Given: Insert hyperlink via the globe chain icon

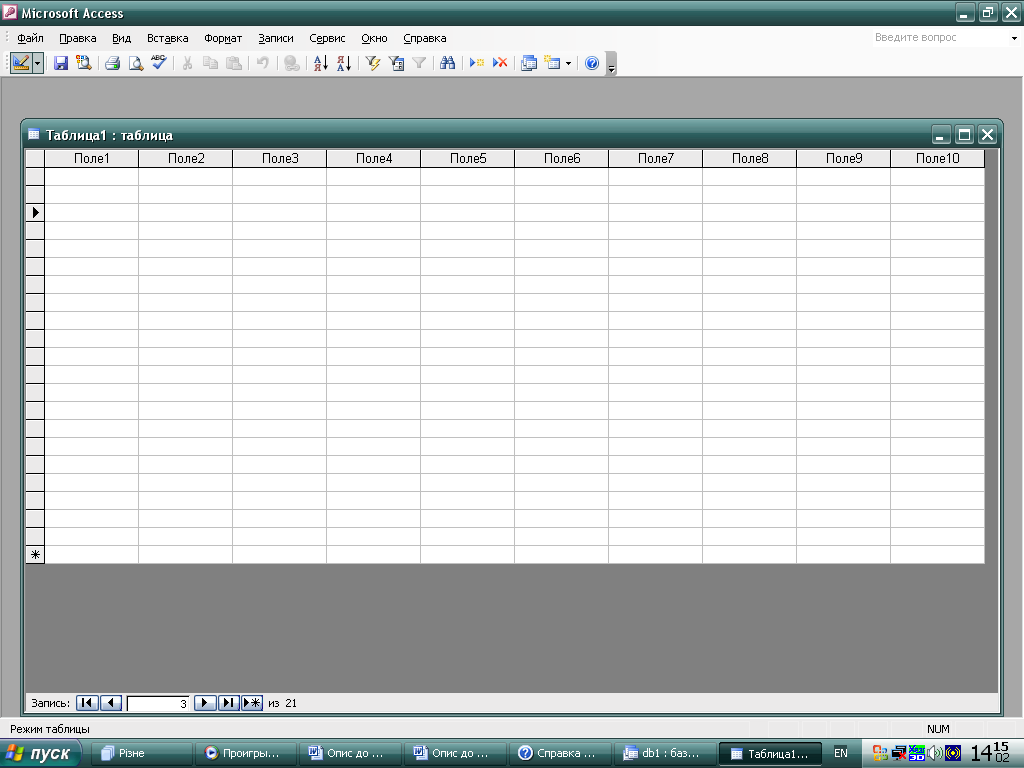Looking at the screenshot, I should pos(292,63).
